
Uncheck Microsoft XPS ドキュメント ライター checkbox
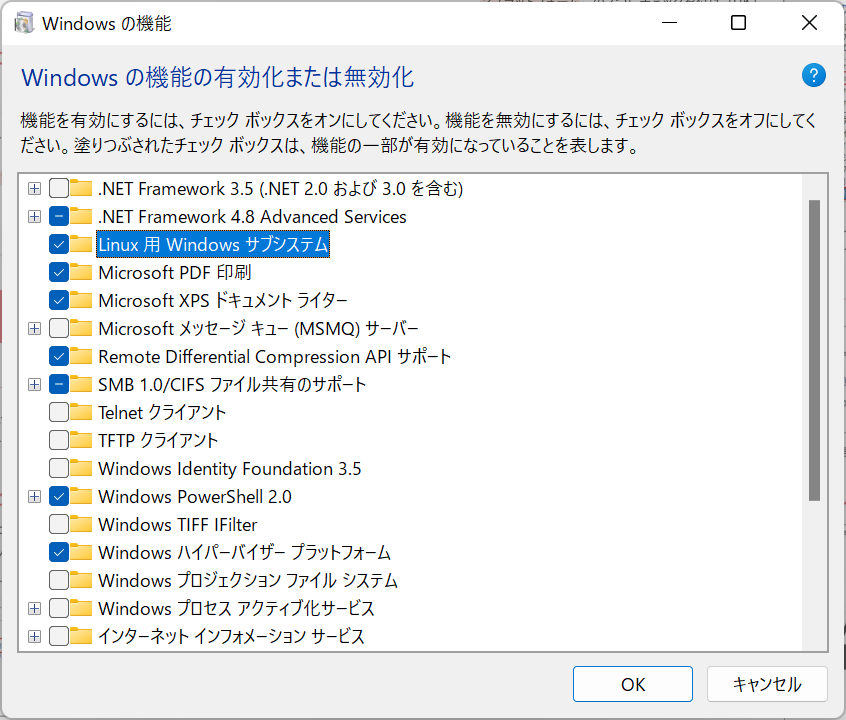pos(58,300)
